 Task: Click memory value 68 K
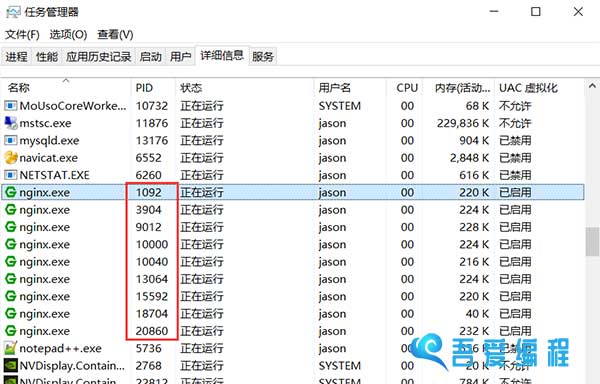[x=477, y=106]
